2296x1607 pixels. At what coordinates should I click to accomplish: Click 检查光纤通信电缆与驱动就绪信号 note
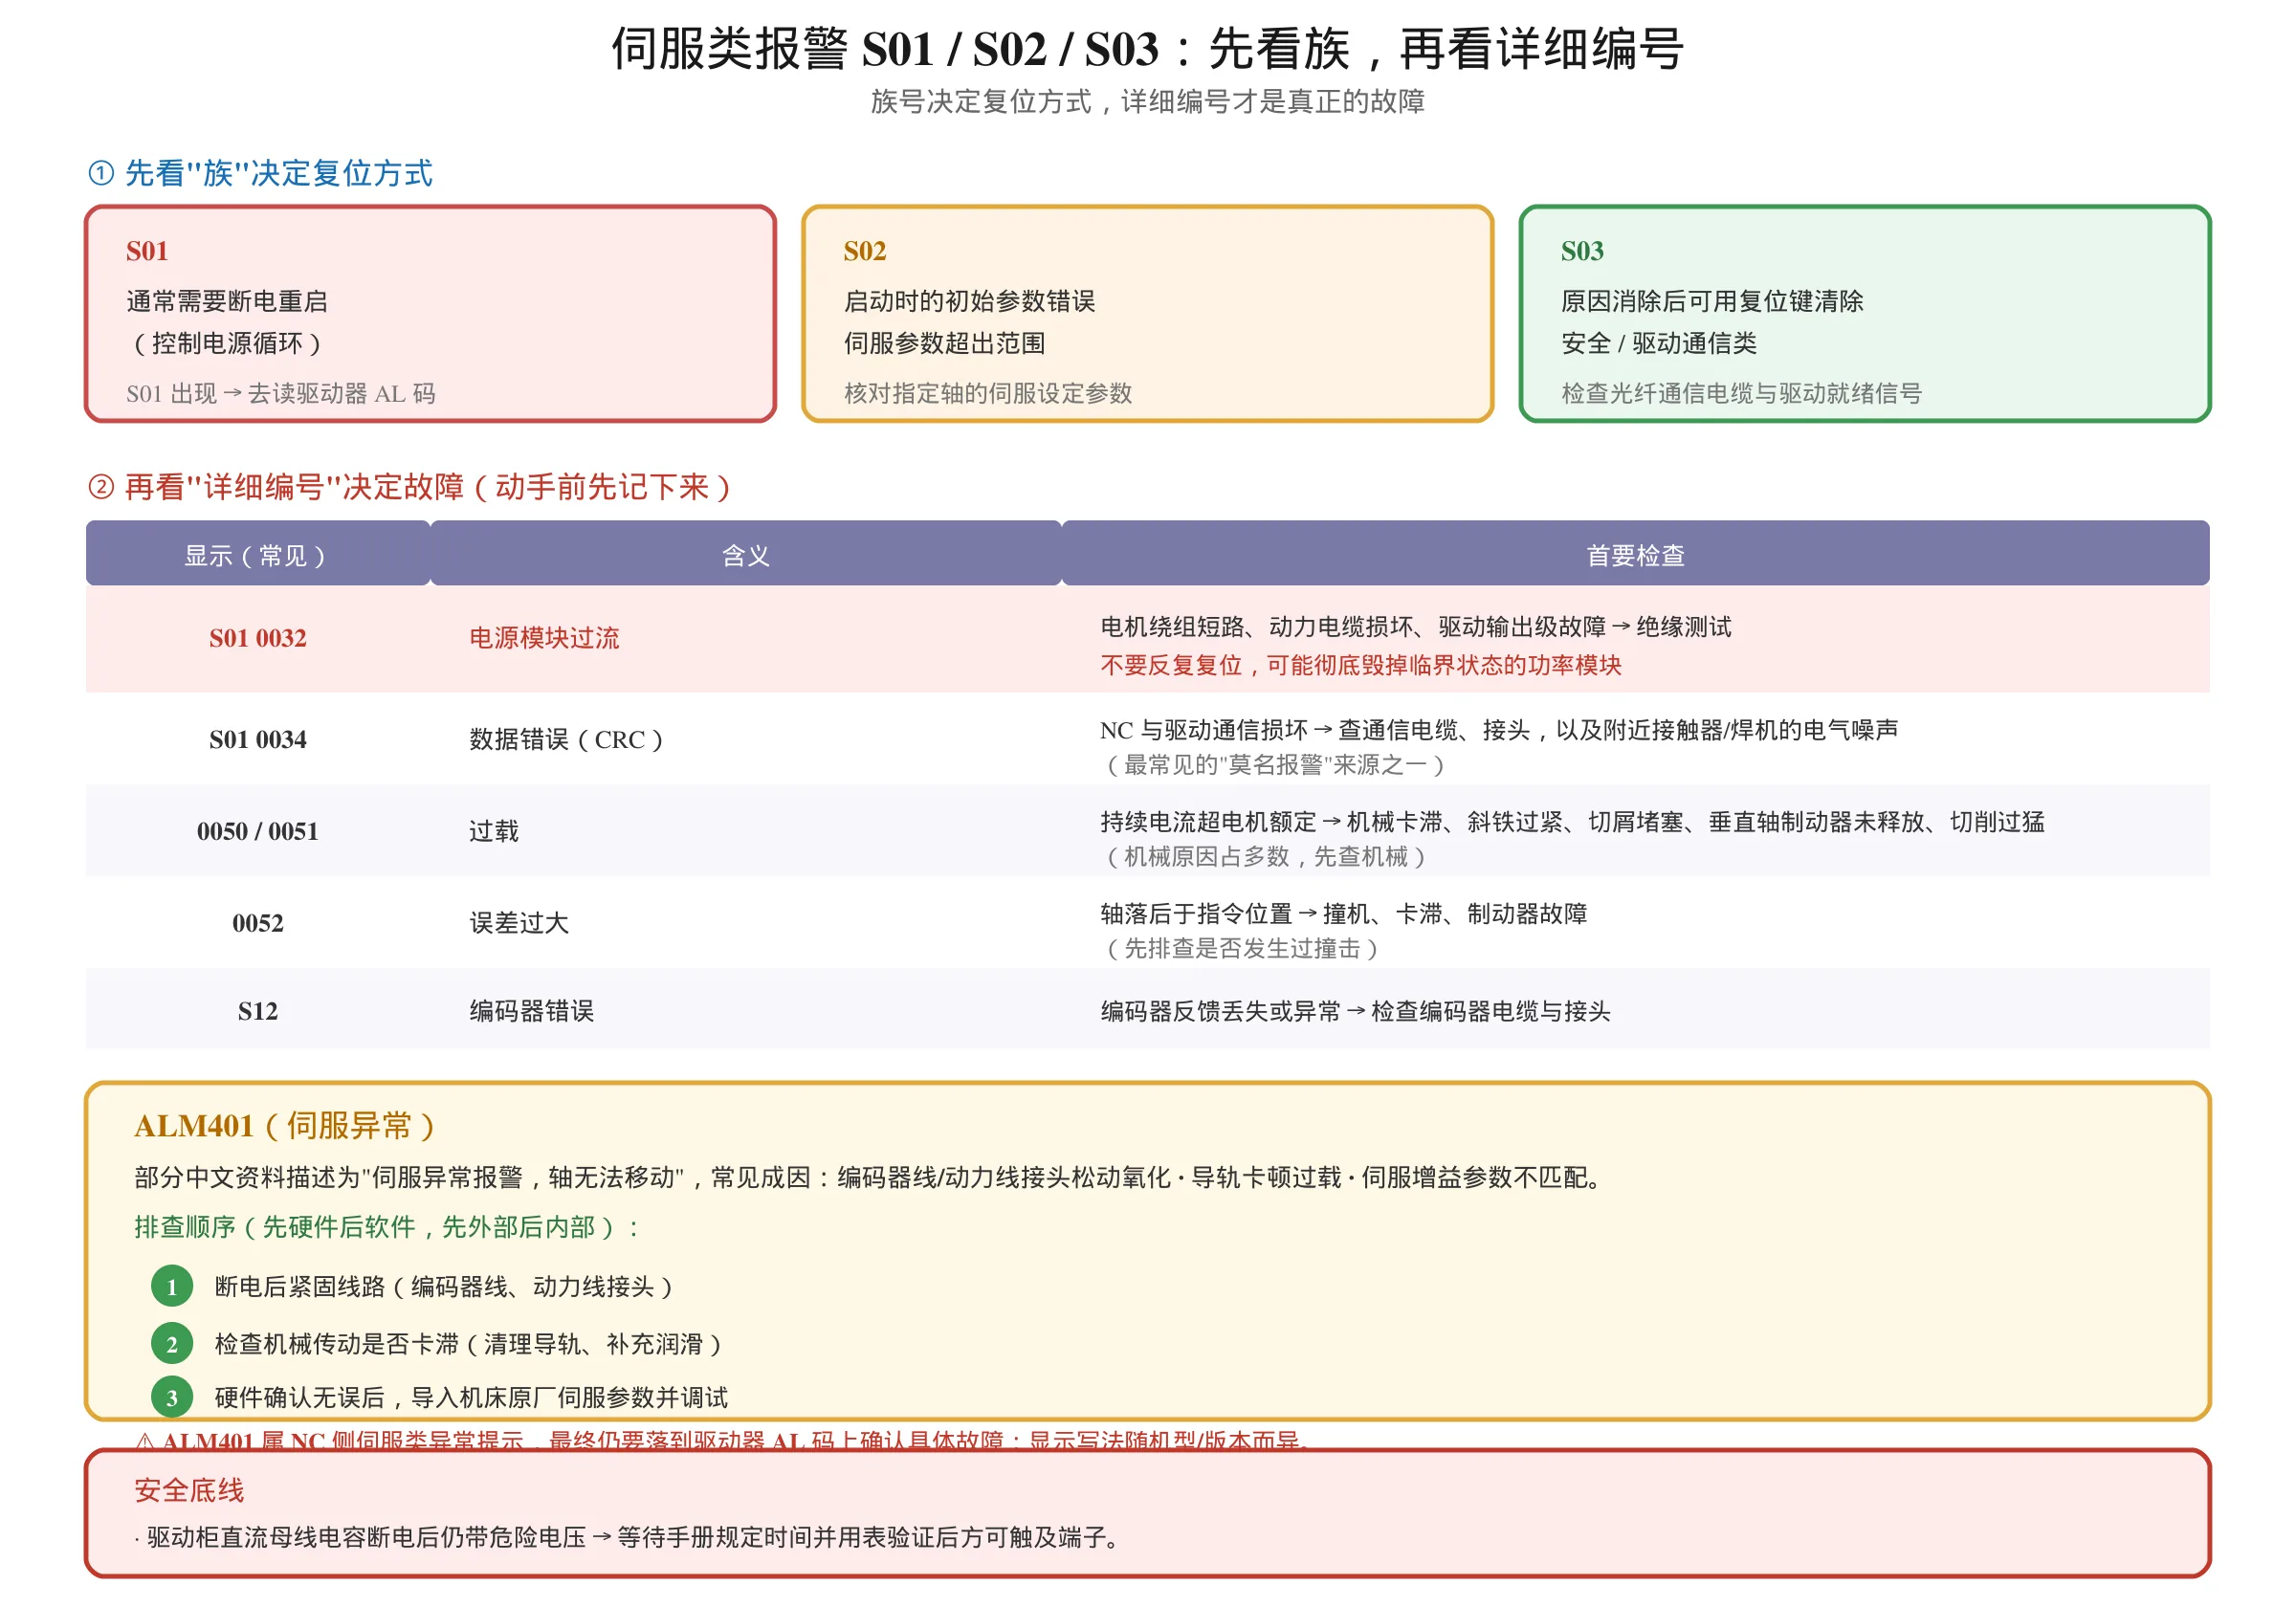click(x=1741, y=393)
